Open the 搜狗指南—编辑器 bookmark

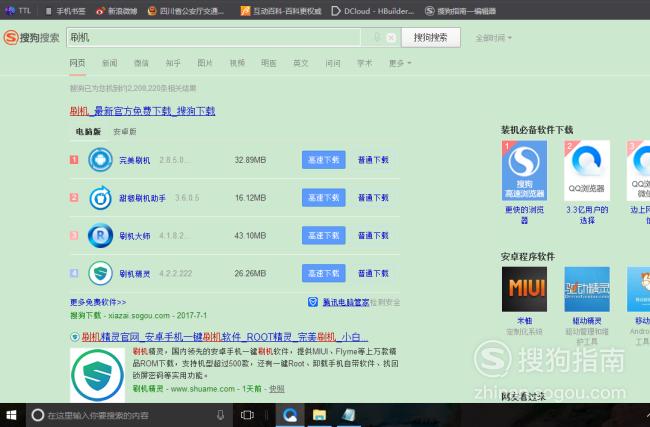[460, 11]
